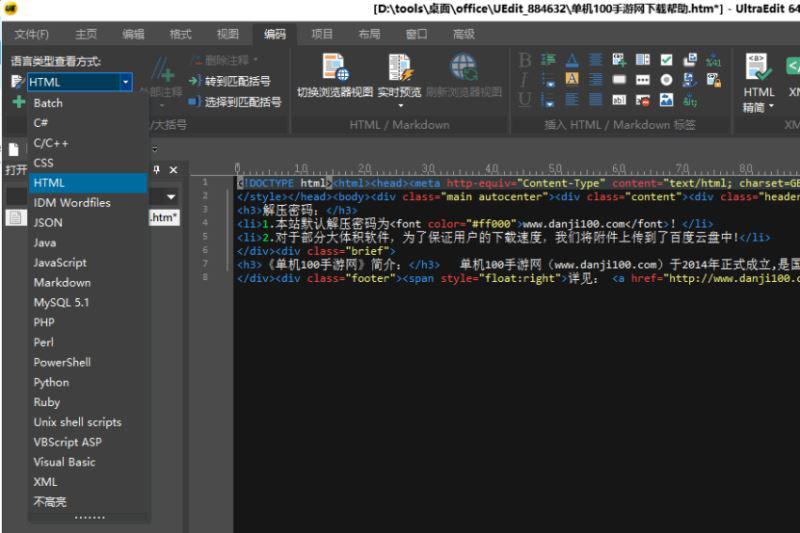Image resolution: width=800 pixels, height=533 pixels.
Task: Click the font color A icon with blue underline
Action: 572,60
